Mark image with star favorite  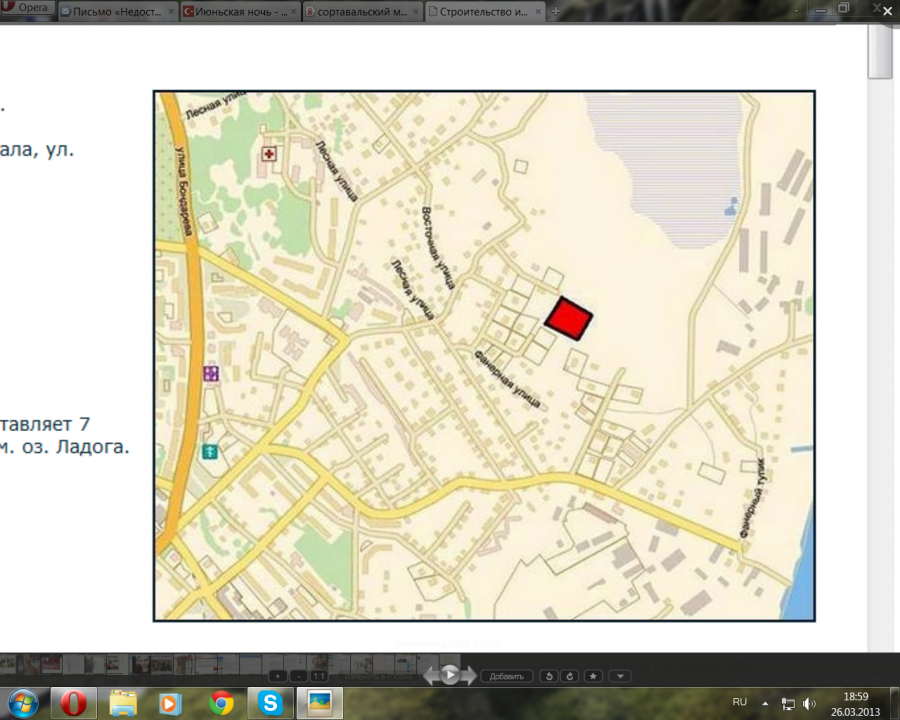click(593, 676)
